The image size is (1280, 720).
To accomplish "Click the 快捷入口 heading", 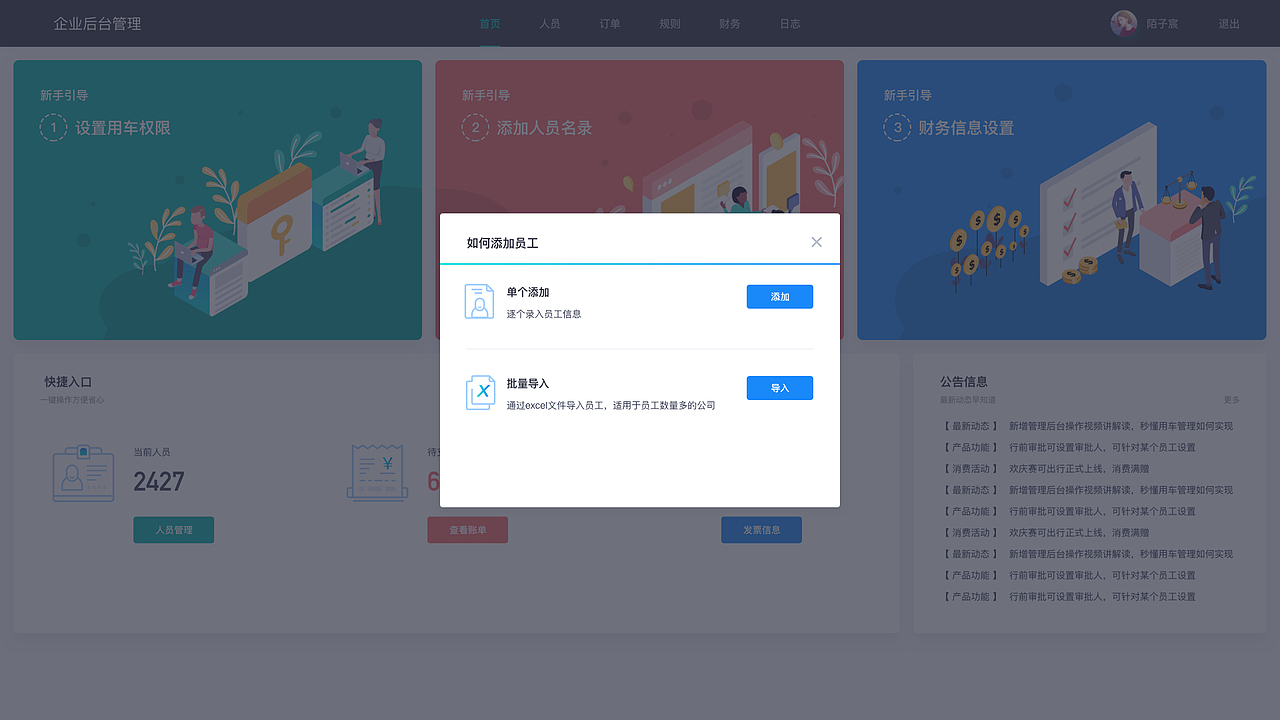I will (x=68, y=382).
